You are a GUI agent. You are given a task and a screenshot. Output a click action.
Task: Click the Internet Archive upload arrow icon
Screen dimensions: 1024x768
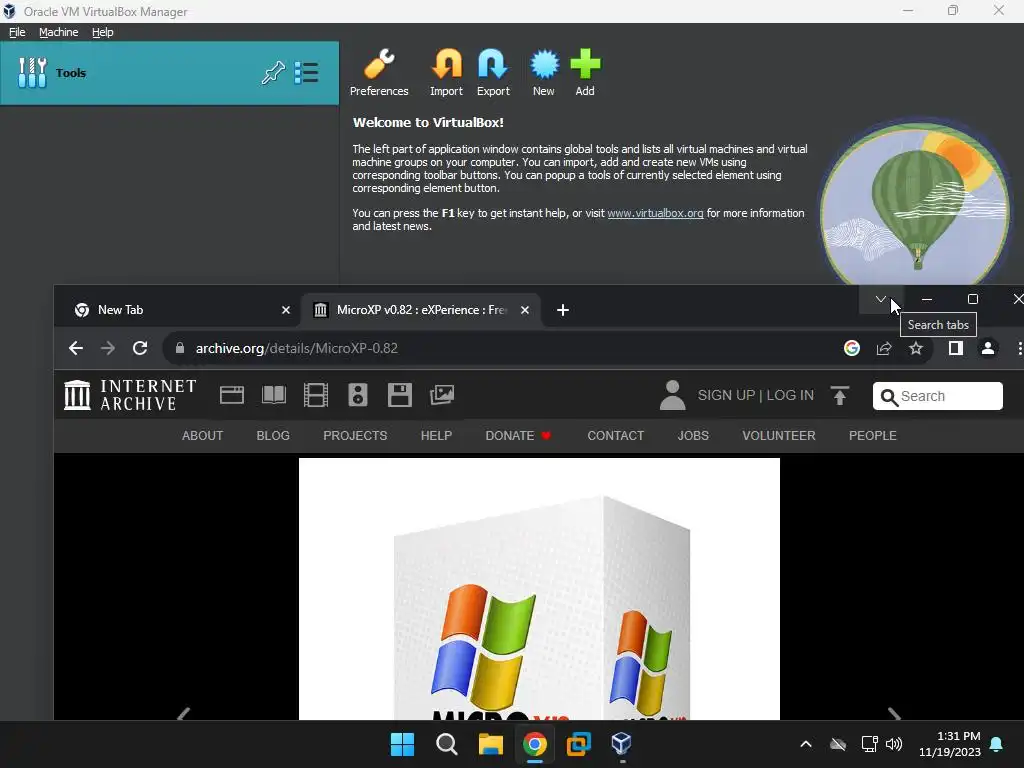coord(840,395)
